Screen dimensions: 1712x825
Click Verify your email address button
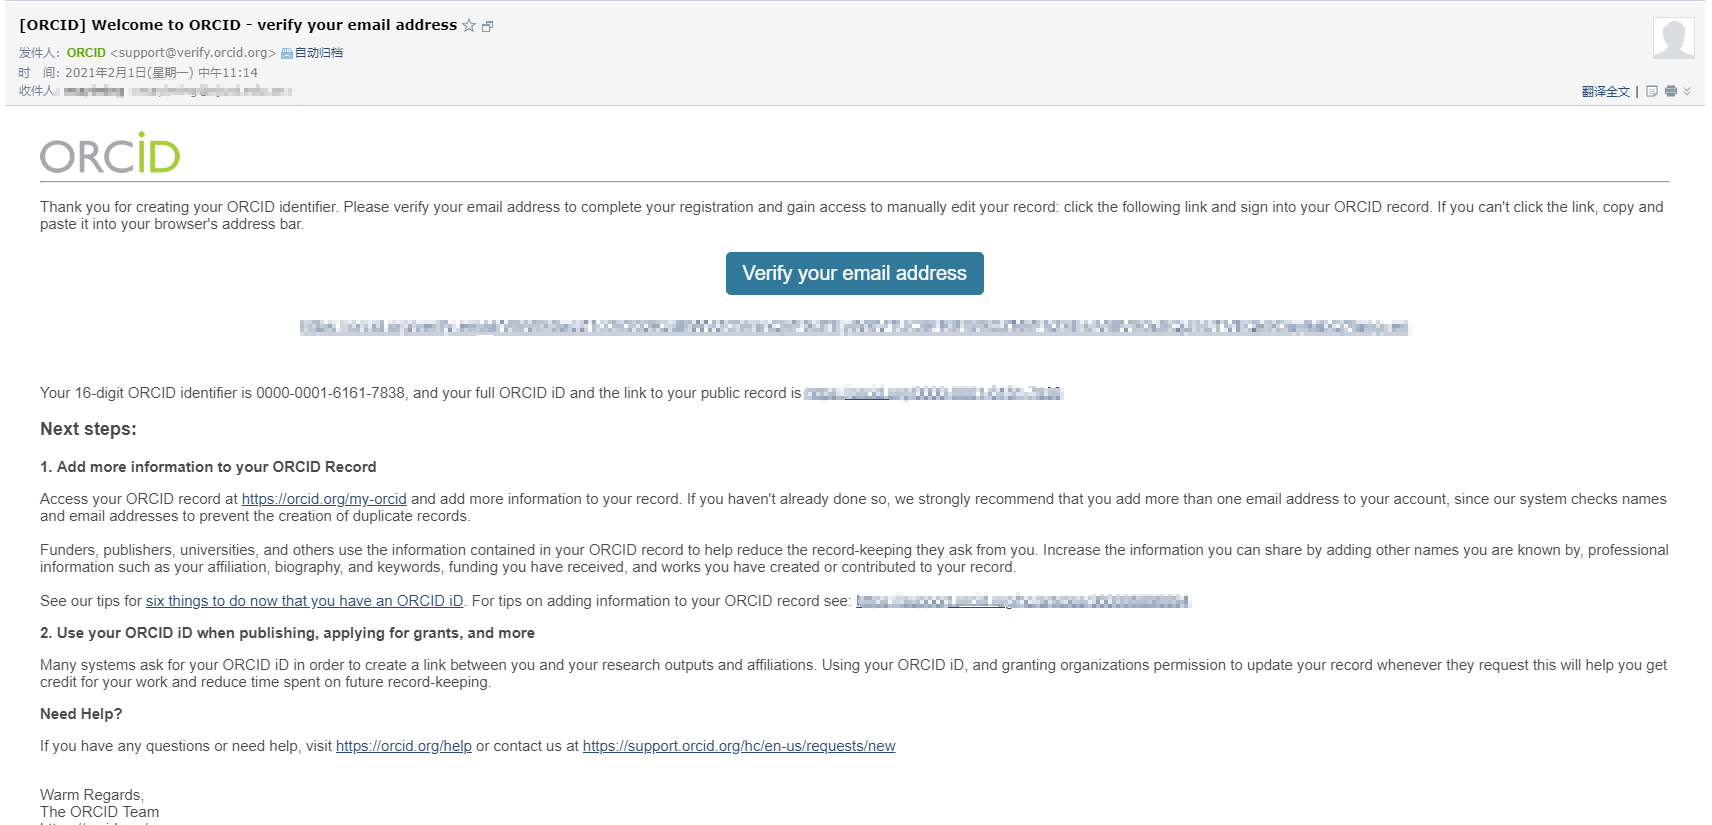coord(854,274)
